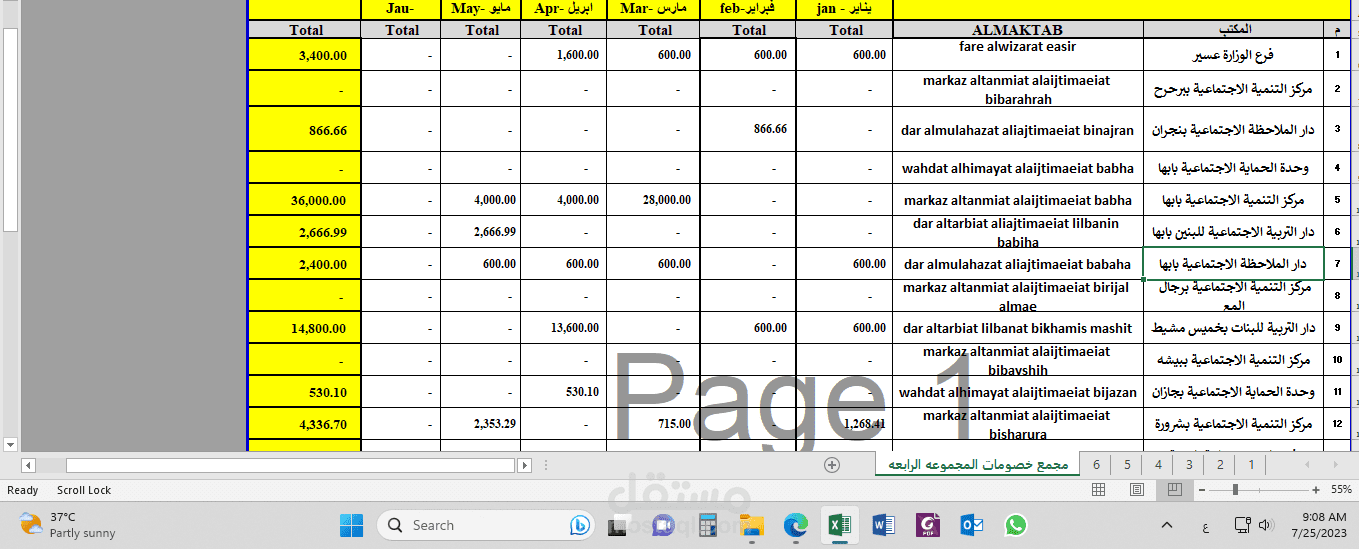Viewport: 1359px width, 549px height.
Task: Add a new sheet with plus icon
Action: (832, 465)
